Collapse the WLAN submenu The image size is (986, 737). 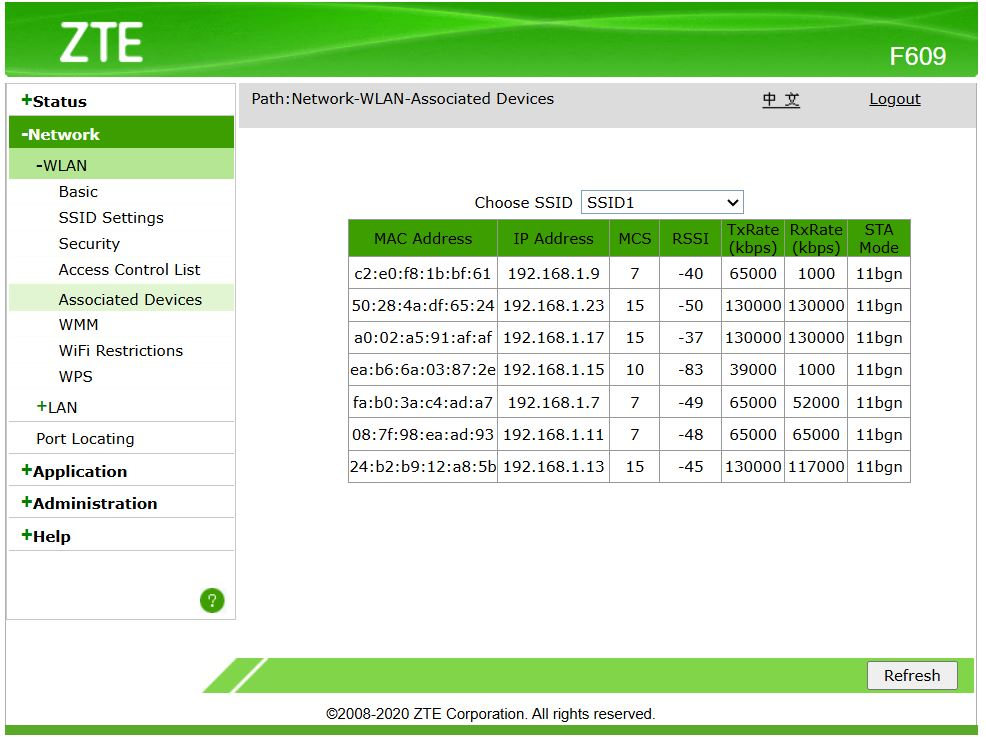[62, 165]
